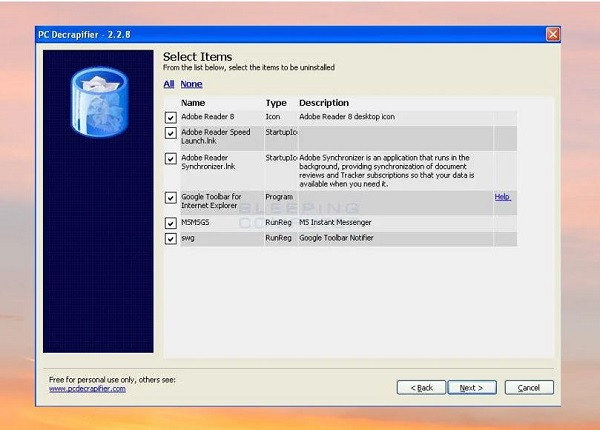Visit the www.pcdecrapifier.com link

pos(87,389)
